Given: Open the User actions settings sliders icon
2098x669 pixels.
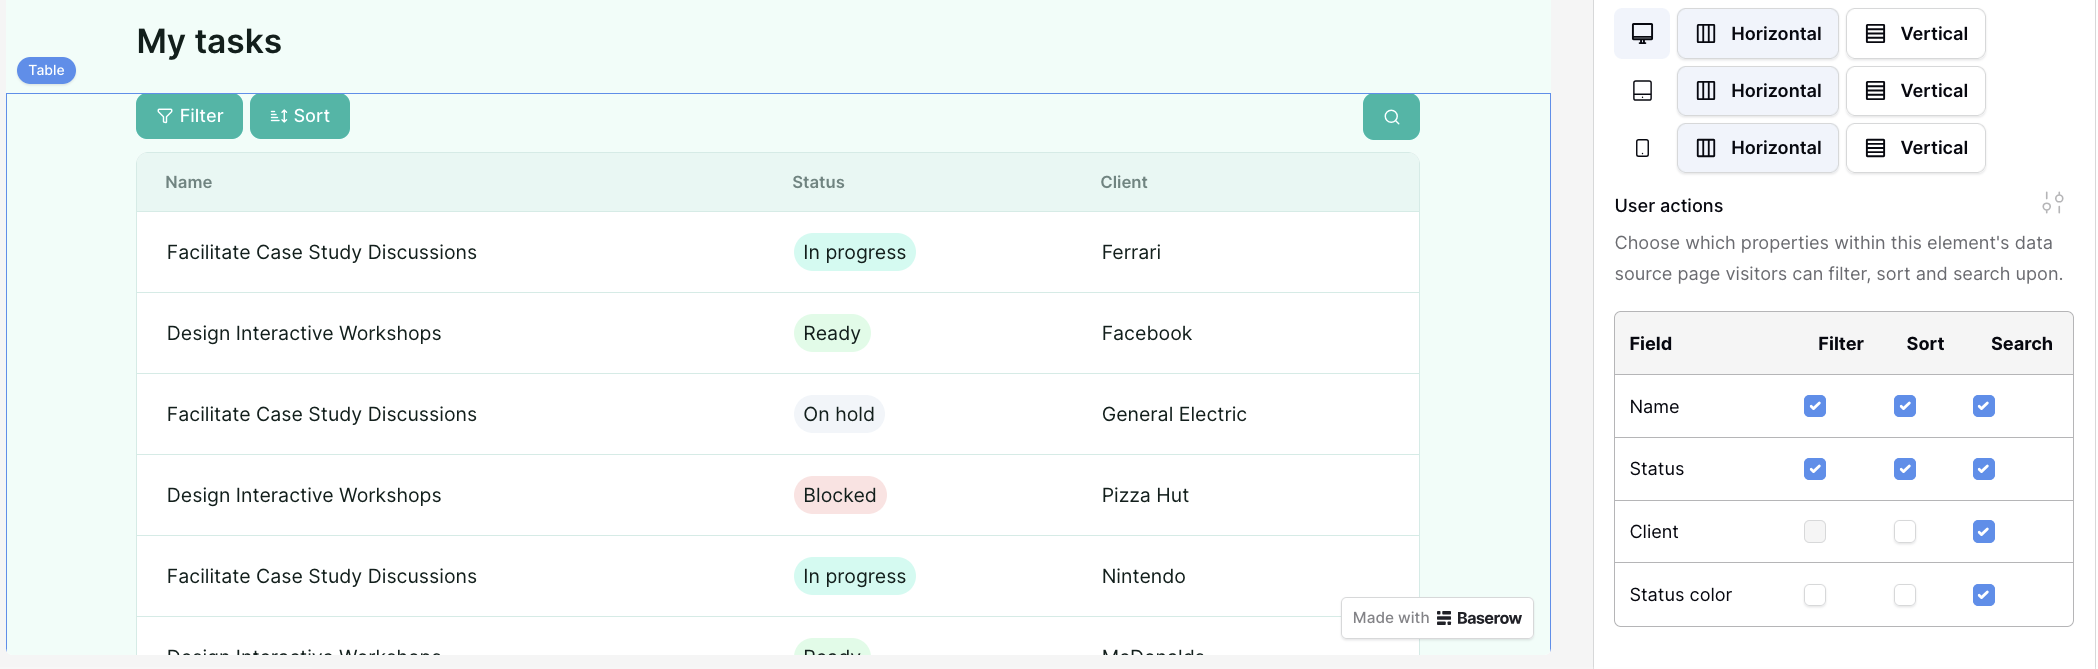Looking at the screenshot, I should click(x=2052, y=203).
